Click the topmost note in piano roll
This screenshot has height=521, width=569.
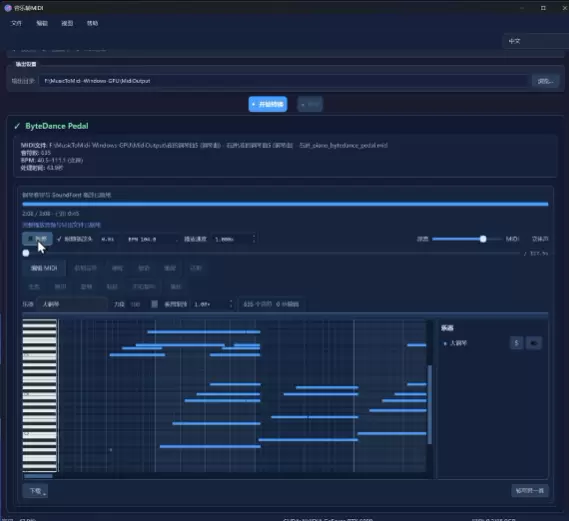tap(204, 332)
